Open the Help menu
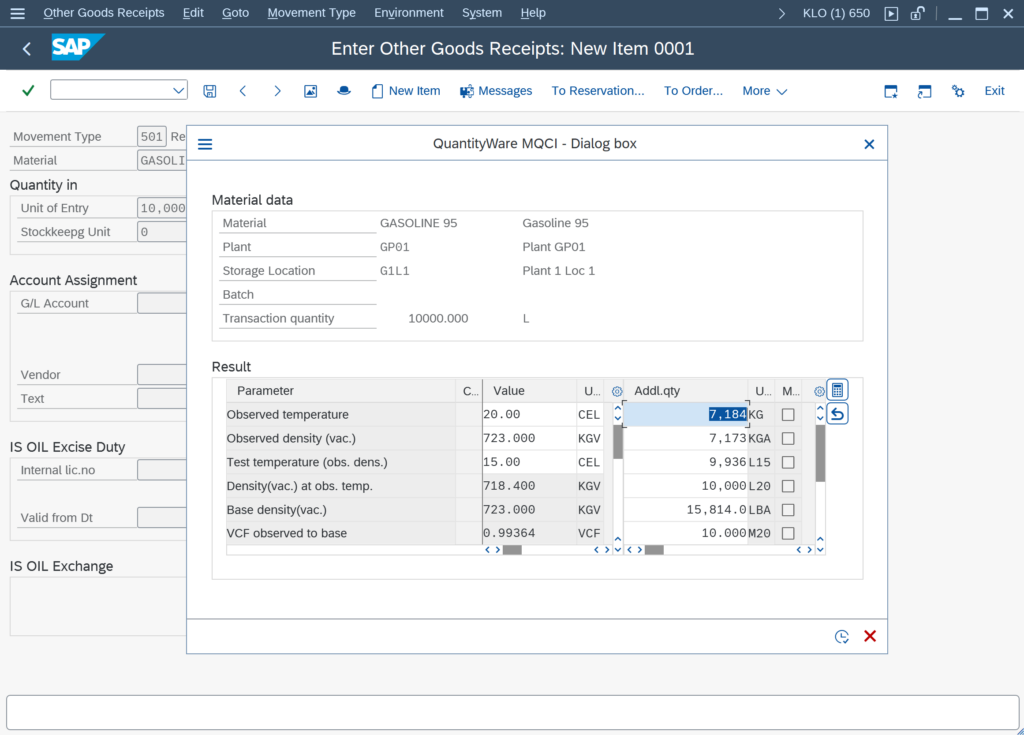This screenshot has width=1024, height=735. 533,13
